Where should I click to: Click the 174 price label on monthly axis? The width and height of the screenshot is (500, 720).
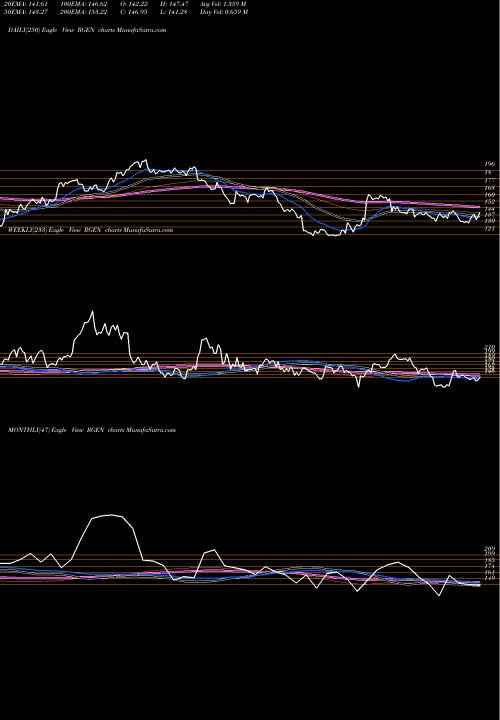pyautogui.click(x=489, y=567)
